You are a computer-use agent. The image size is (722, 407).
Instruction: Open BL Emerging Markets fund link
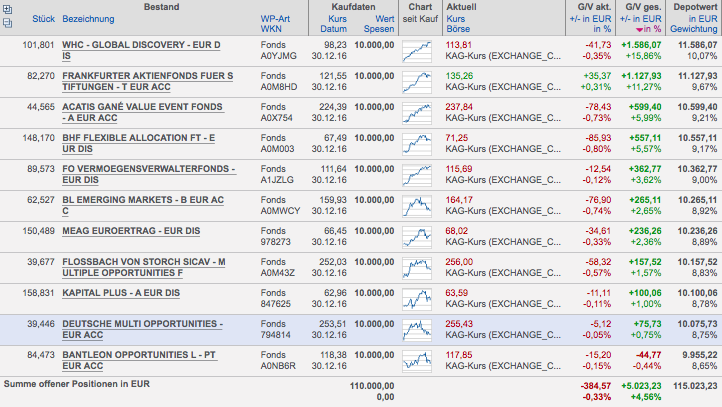143,205
